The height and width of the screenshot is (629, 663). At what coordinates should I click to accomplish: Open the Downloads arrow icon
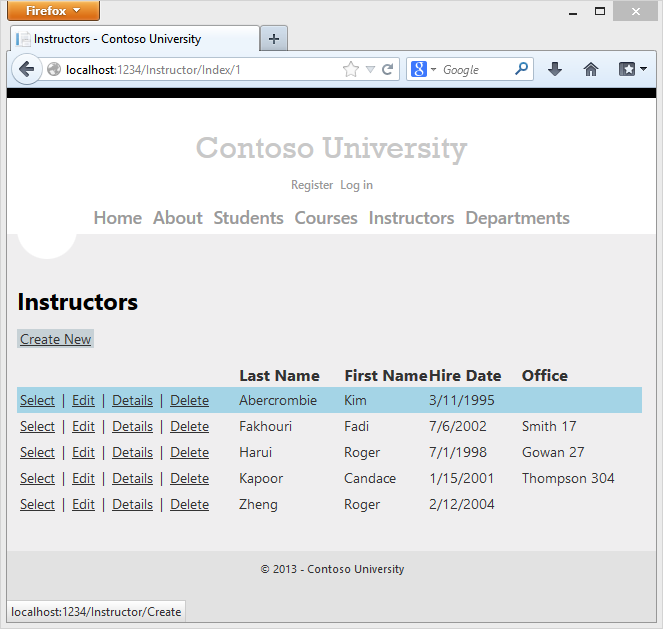tap(555, 70)
